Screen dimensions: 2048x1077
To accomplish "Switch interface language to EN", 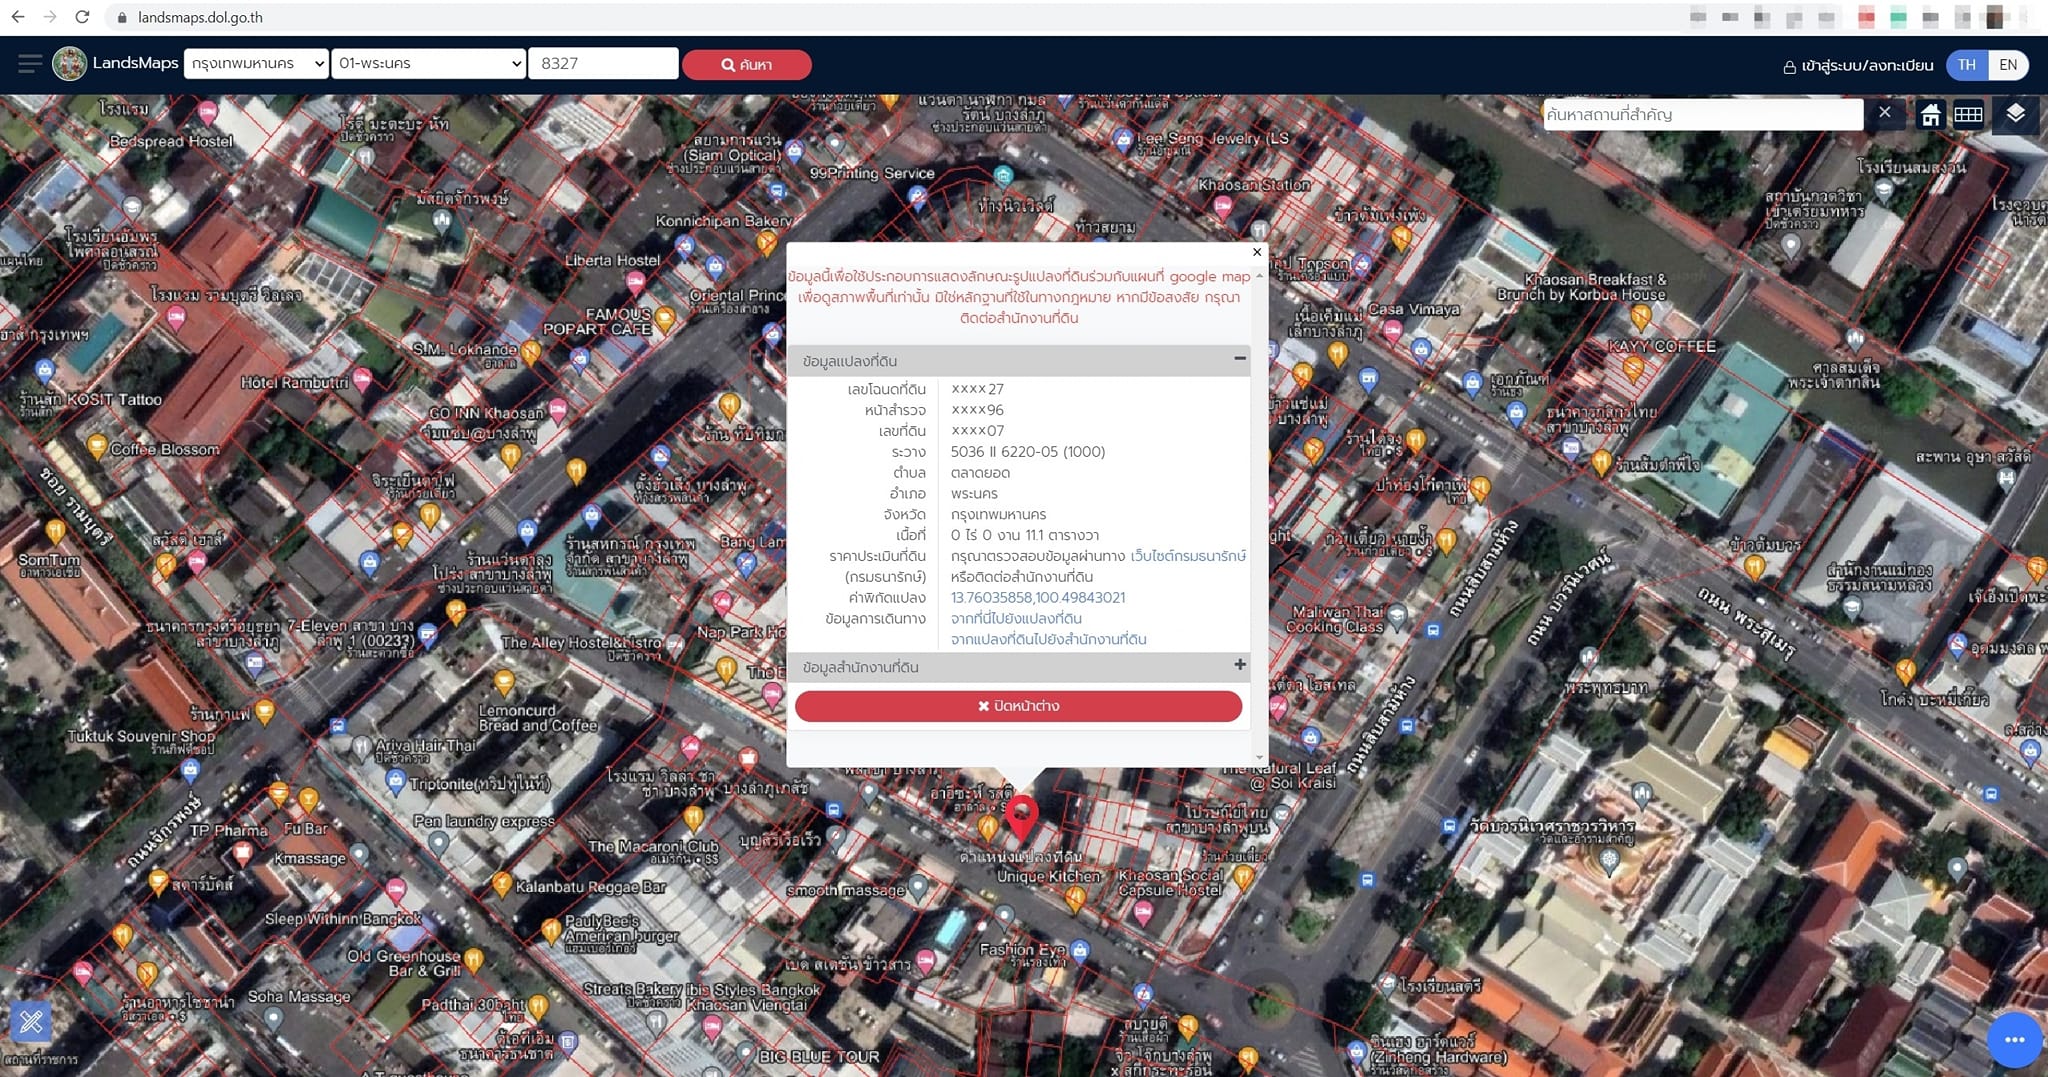I will coord(2008,64).
